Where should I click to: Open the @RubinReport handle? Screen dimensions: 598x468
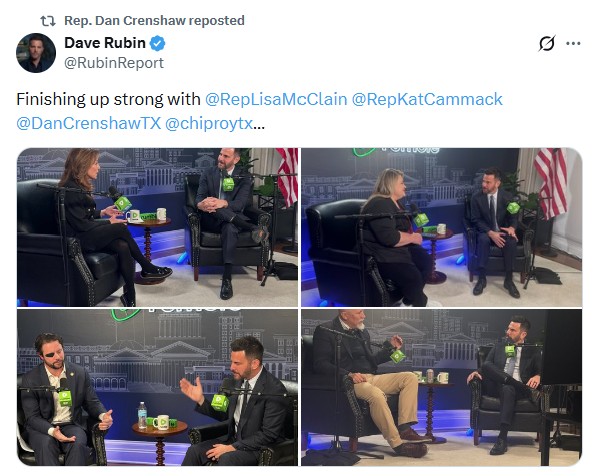114,63
